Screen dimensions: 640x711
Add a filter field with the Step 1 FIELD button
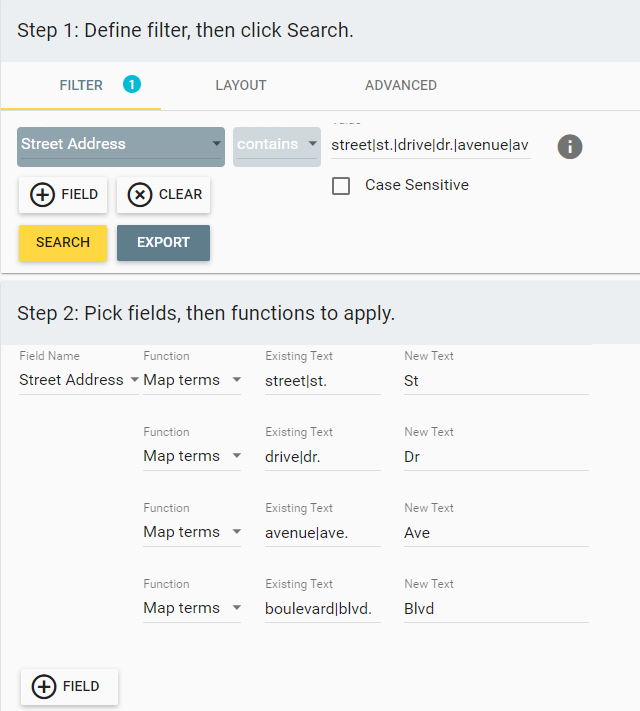(63, 195)
